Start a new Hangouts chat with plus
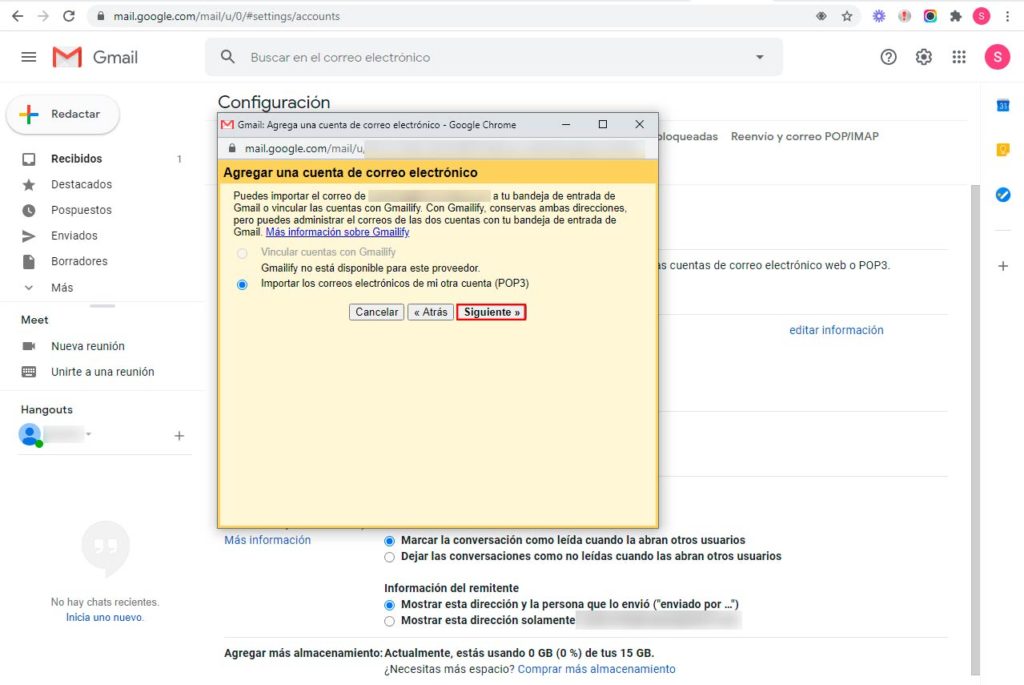This screenshot has height=685, width=1024. point(179,436)
